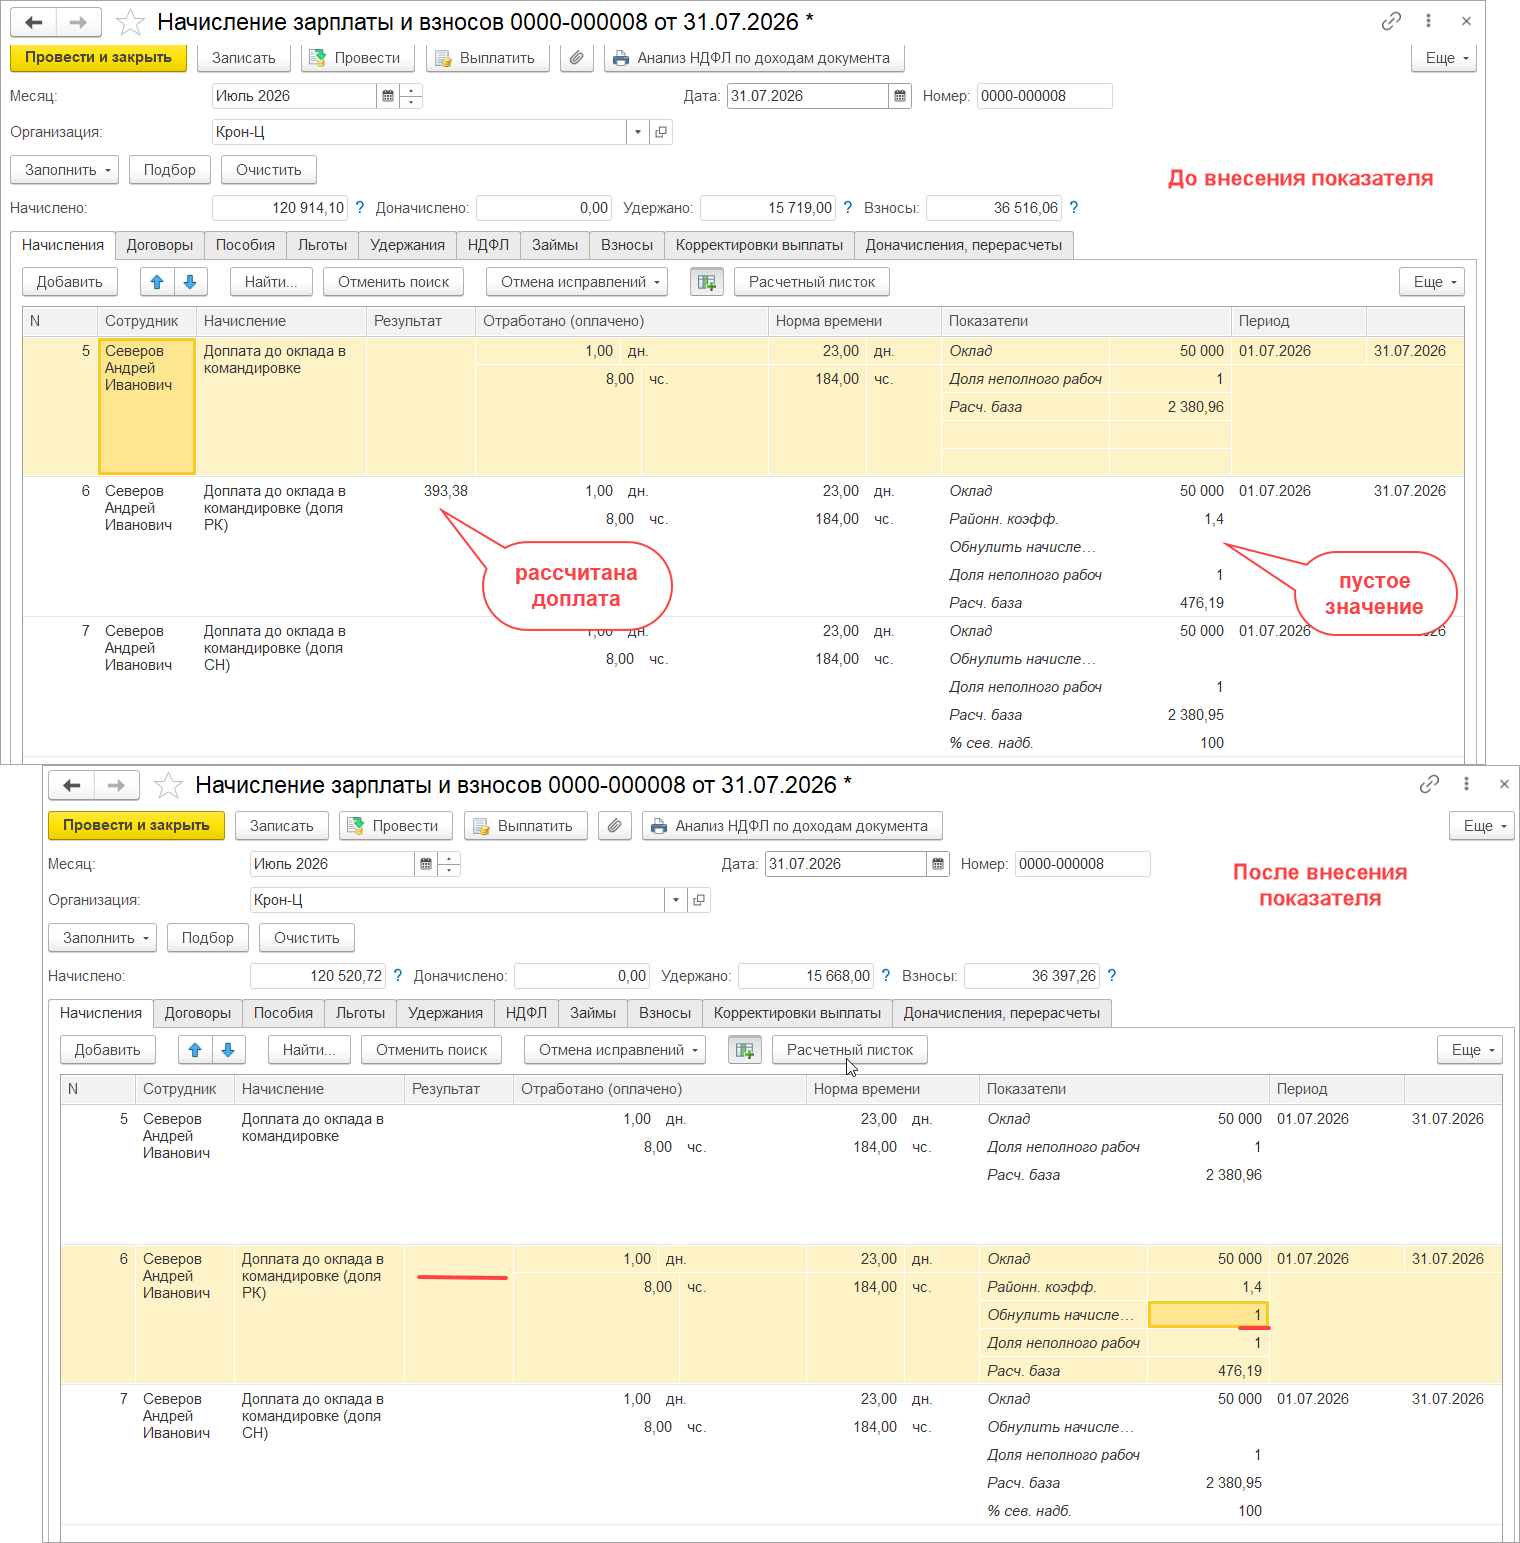Click the Выплатить button in top toolbar

pos(488,58)
